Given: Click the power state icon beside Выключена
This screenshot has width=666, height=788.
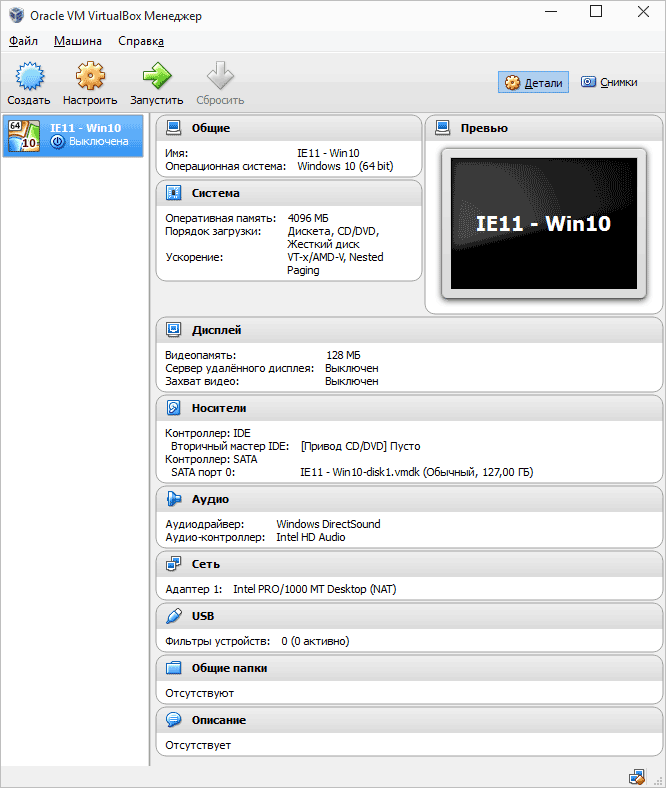Looking at the screenshot, I should [58, 142].
